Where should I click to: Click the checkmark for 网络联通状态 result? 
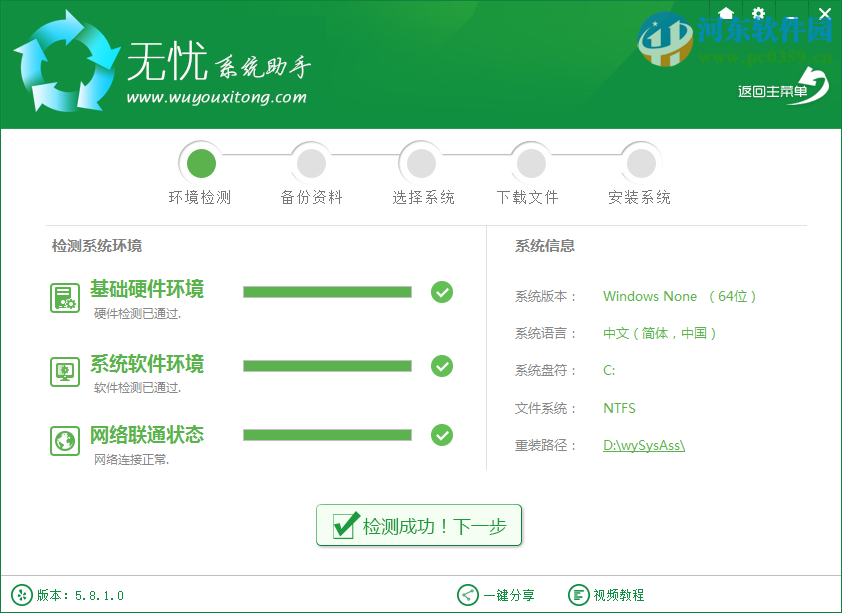[442, 435]
